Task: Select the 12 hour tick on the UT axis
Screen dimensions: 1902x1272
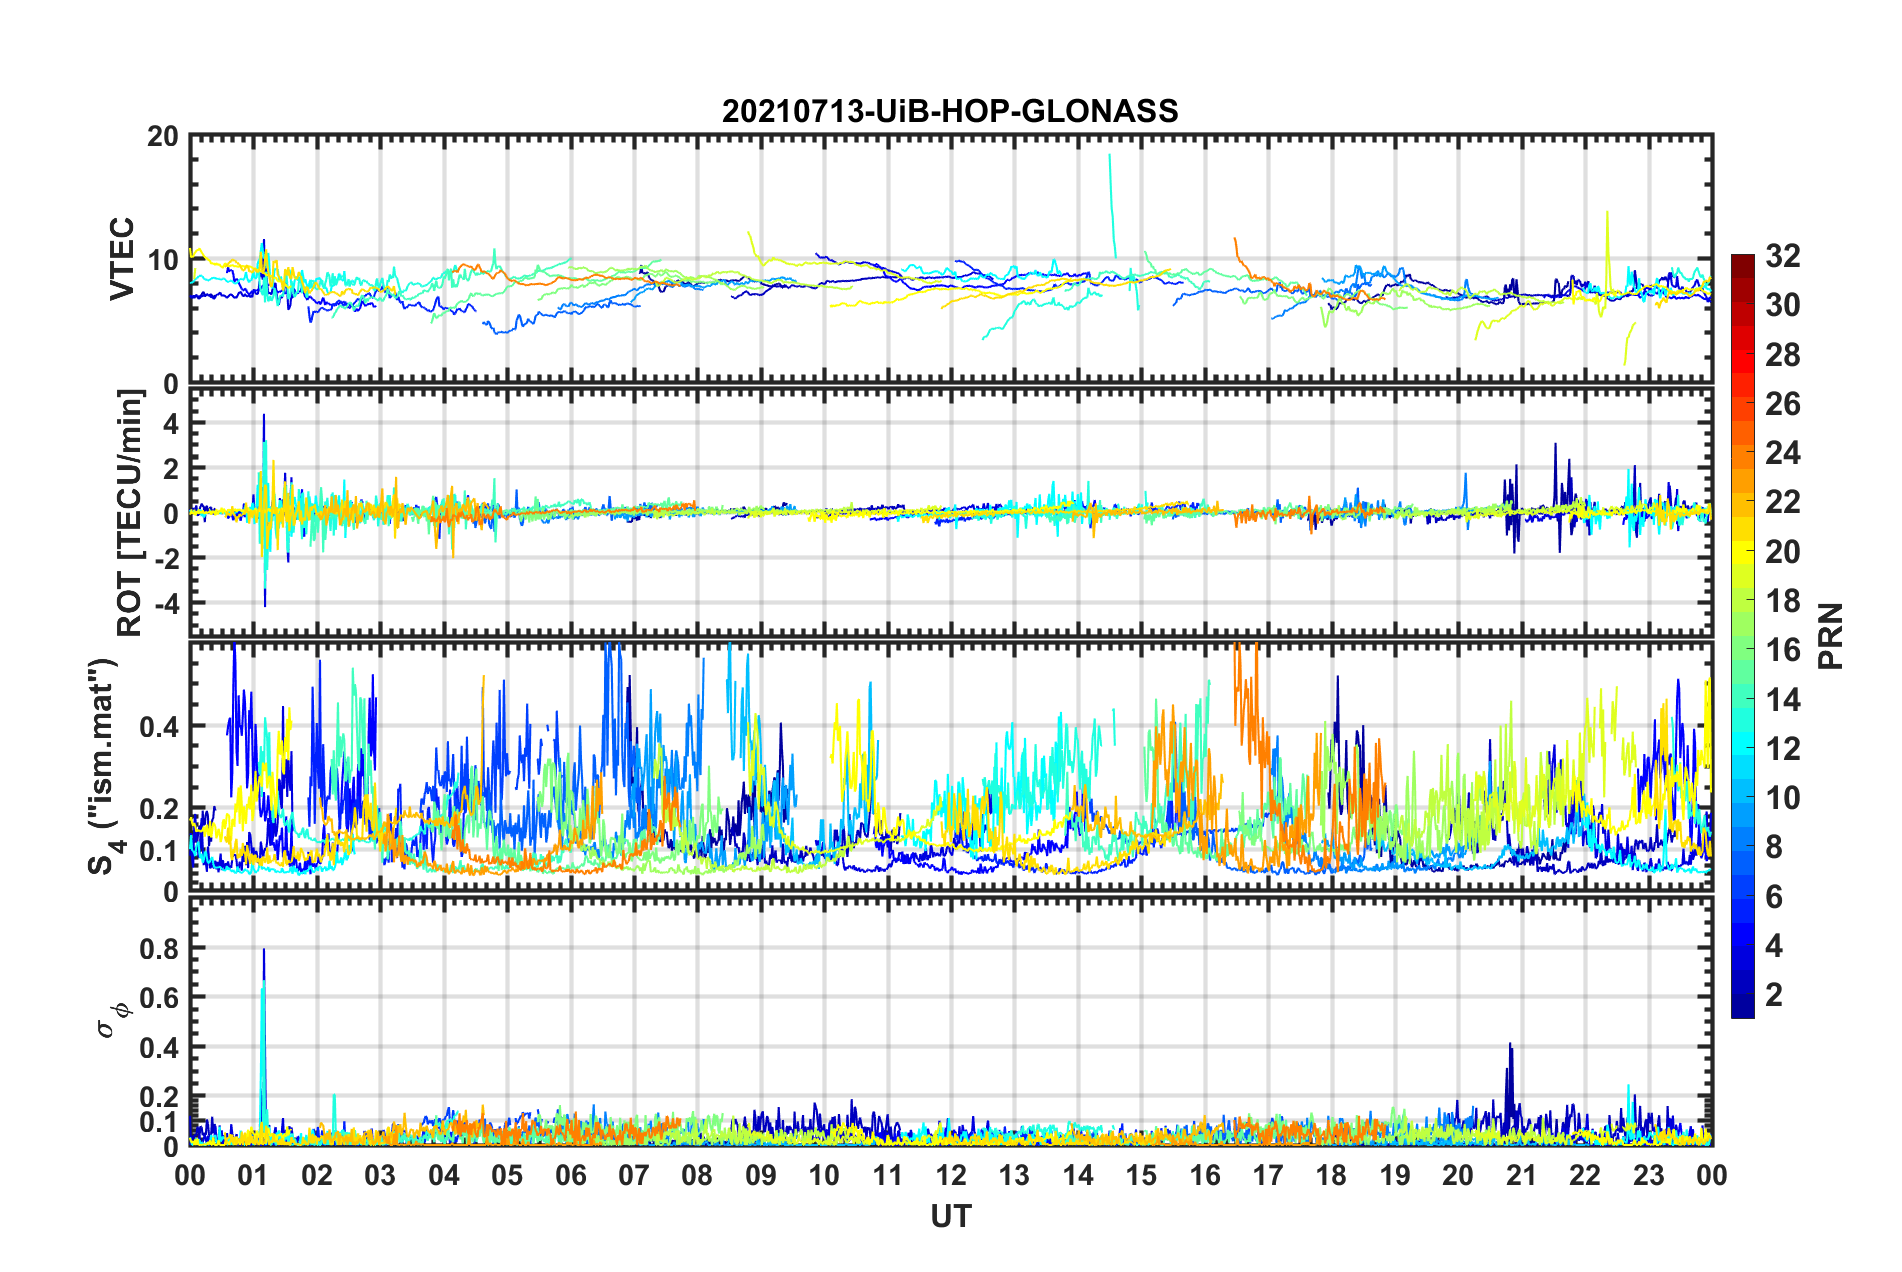Action: pos(951,1175)
